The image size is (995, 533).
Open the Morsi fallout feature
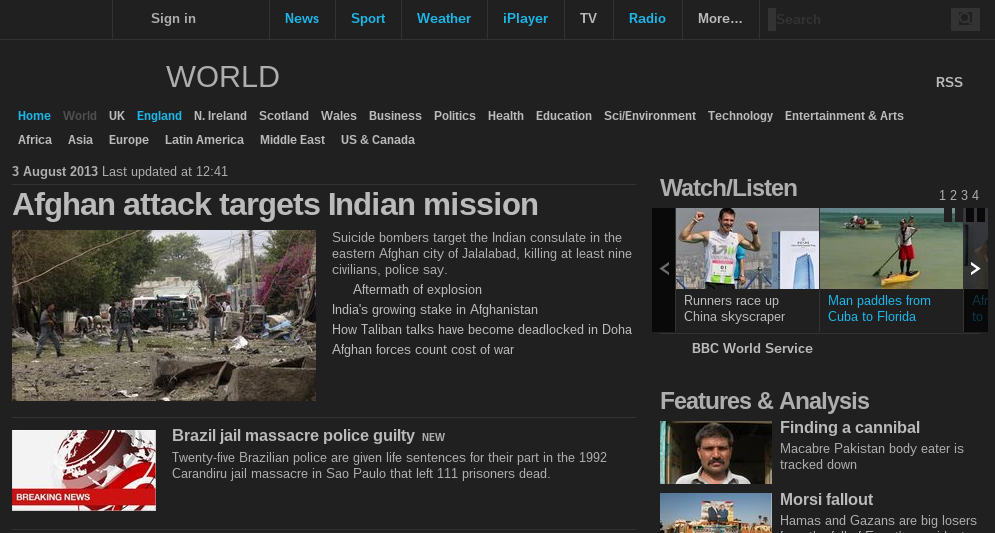click(826, 500)
